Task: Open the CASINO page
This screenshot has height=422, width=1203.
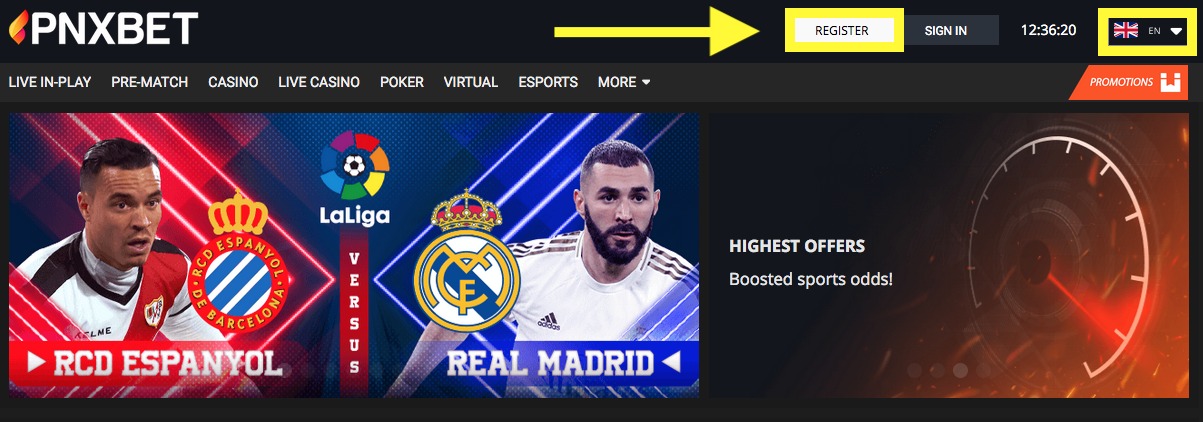Action: [x=233, y=82]
